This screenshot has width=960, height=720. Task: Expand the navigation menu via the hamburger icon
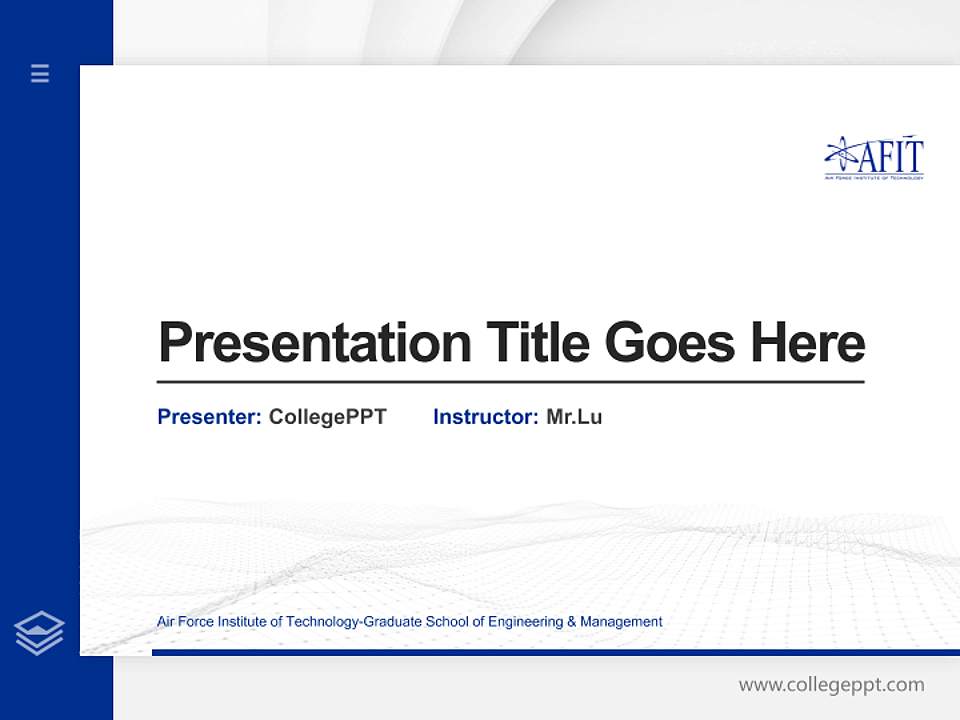tap(39, 74)
